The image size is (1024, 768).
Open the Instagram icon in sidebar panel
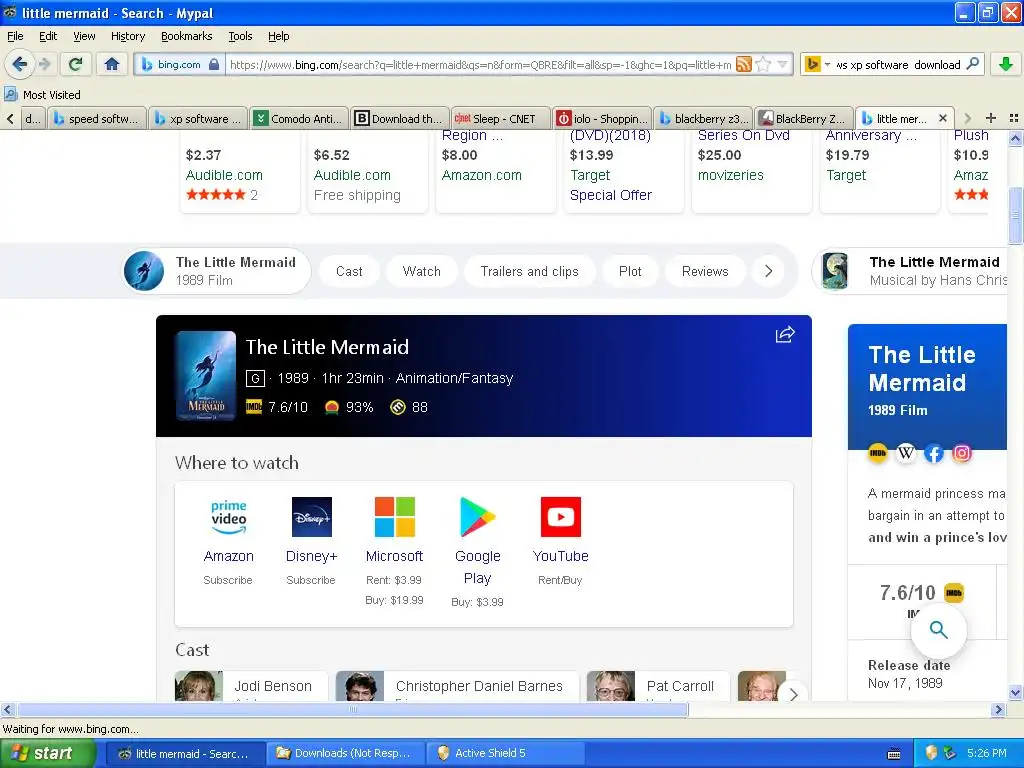click(x=962, y=453)
